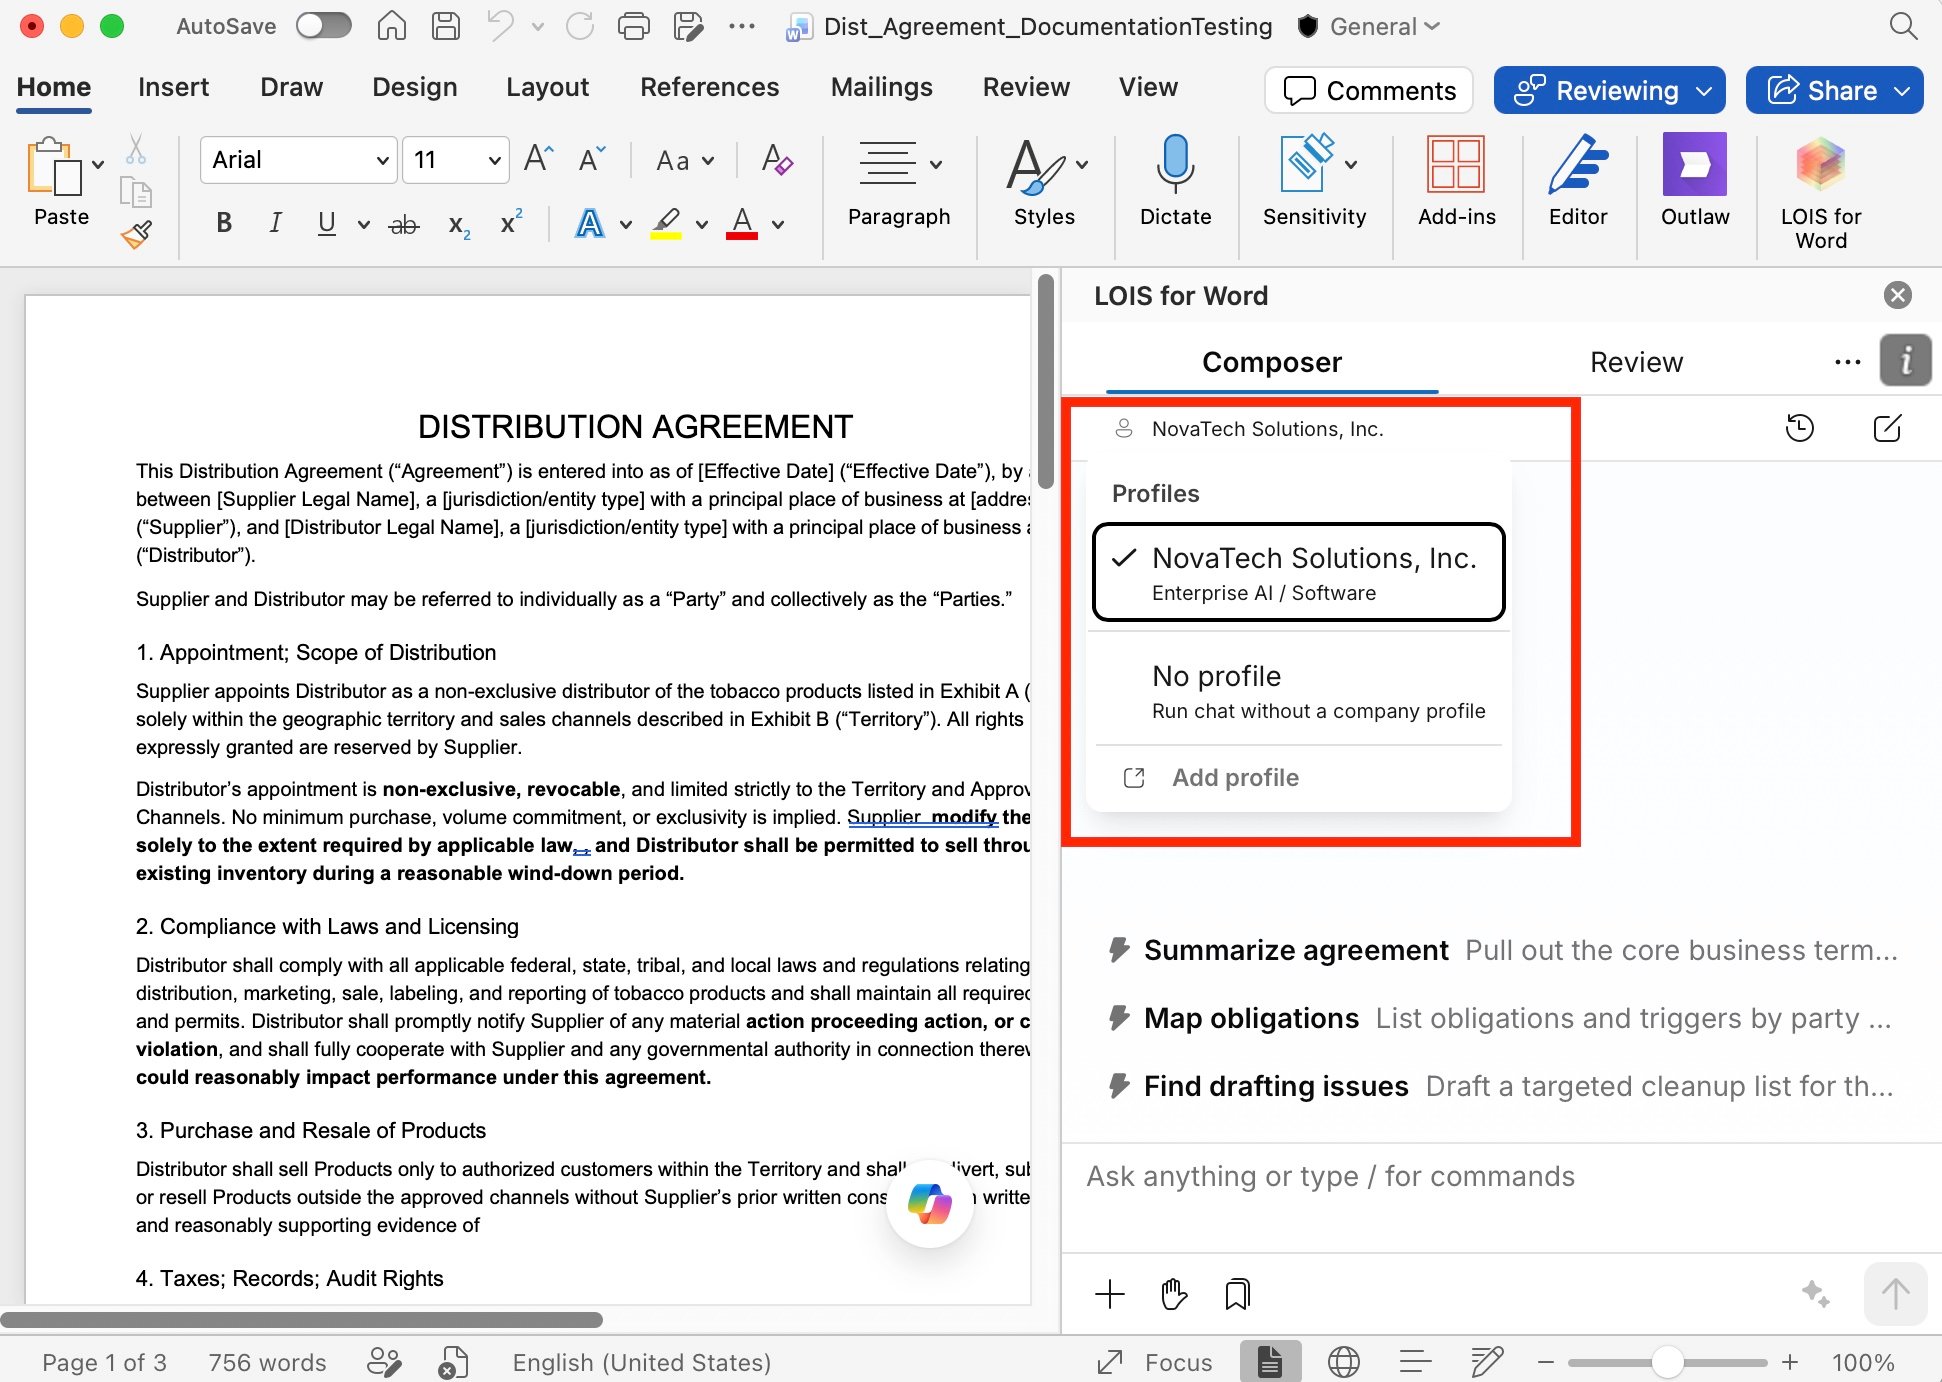Redo the last action
This screenshot has width=1942, height=1382.
(x=580, y=26)
